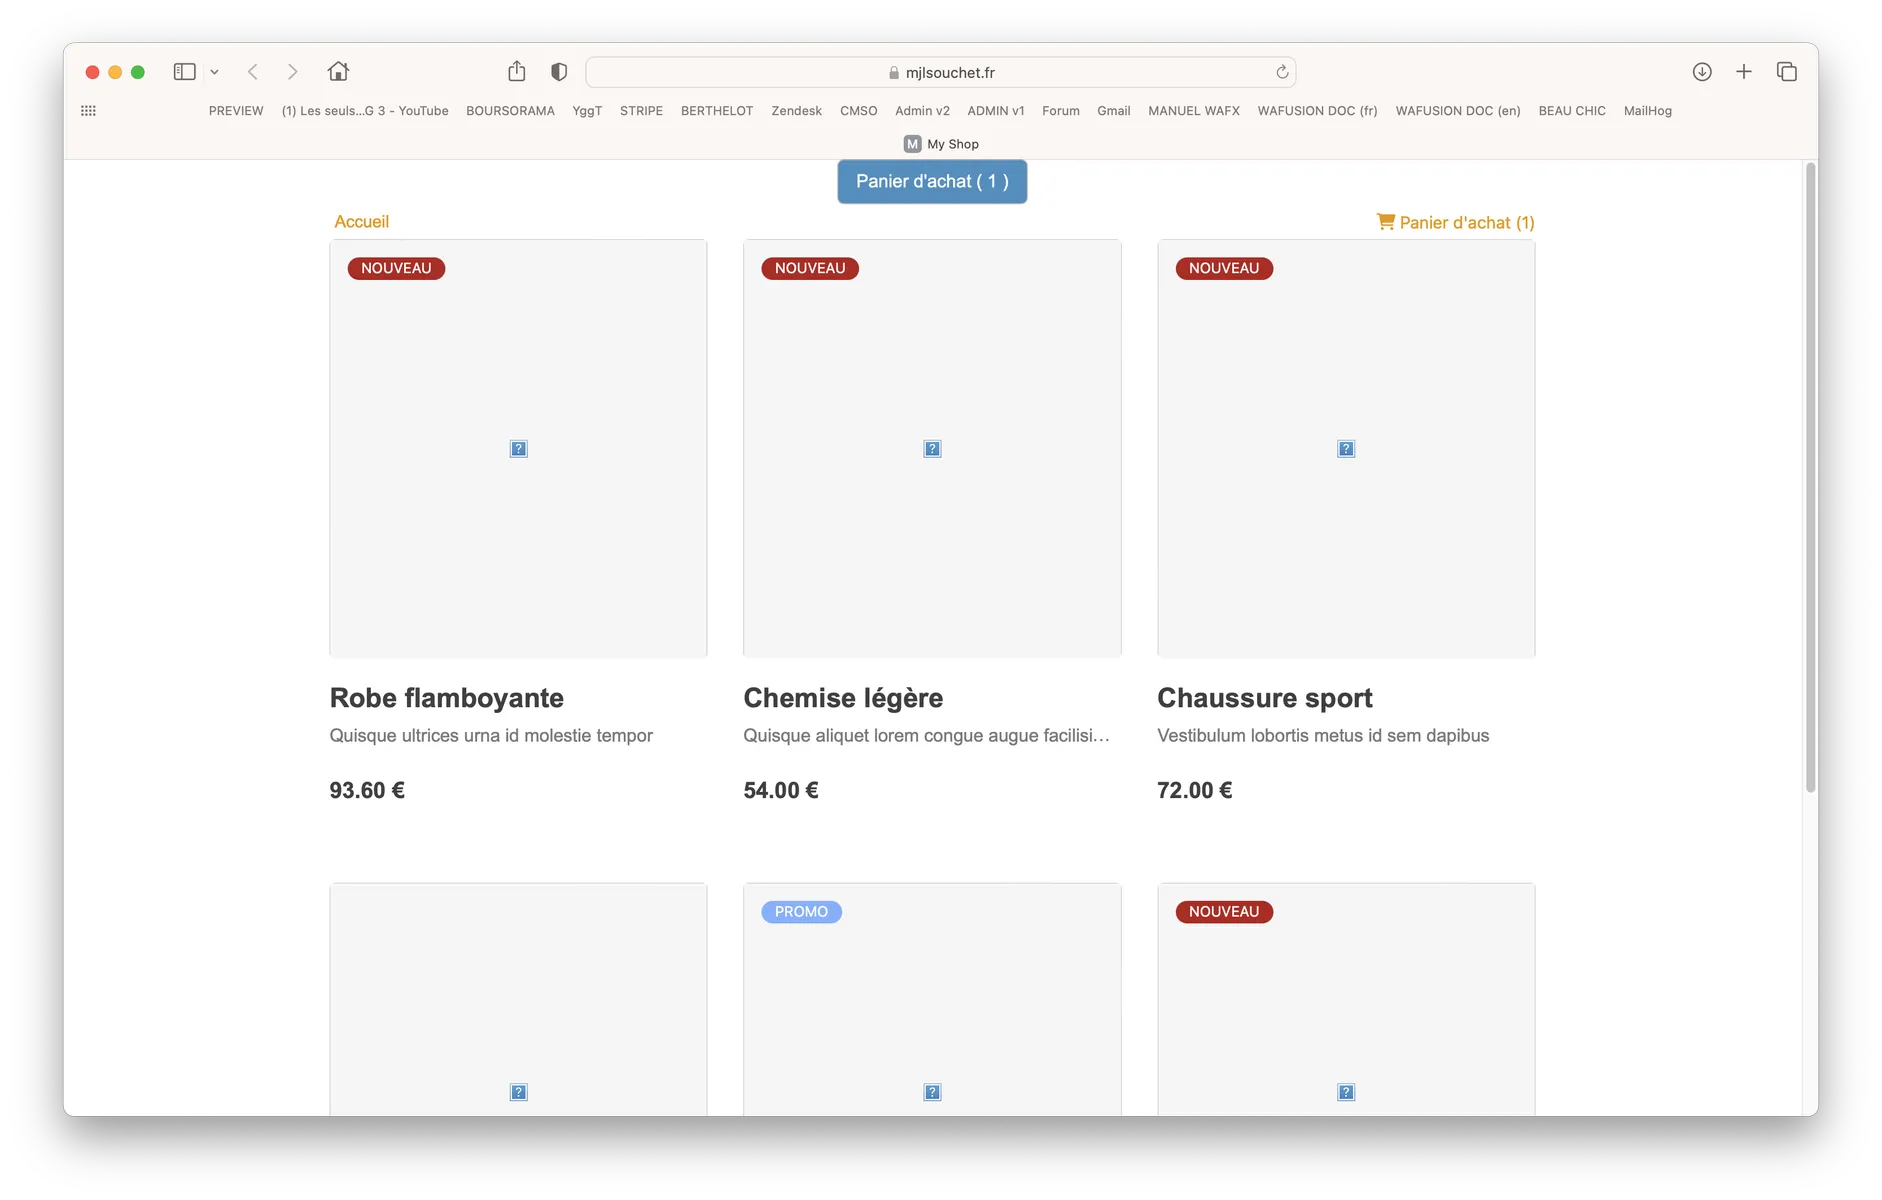The height and width of the screenshot is (1200, 1882).
Task: Go back with the back arrow
Action: point(253,72)
